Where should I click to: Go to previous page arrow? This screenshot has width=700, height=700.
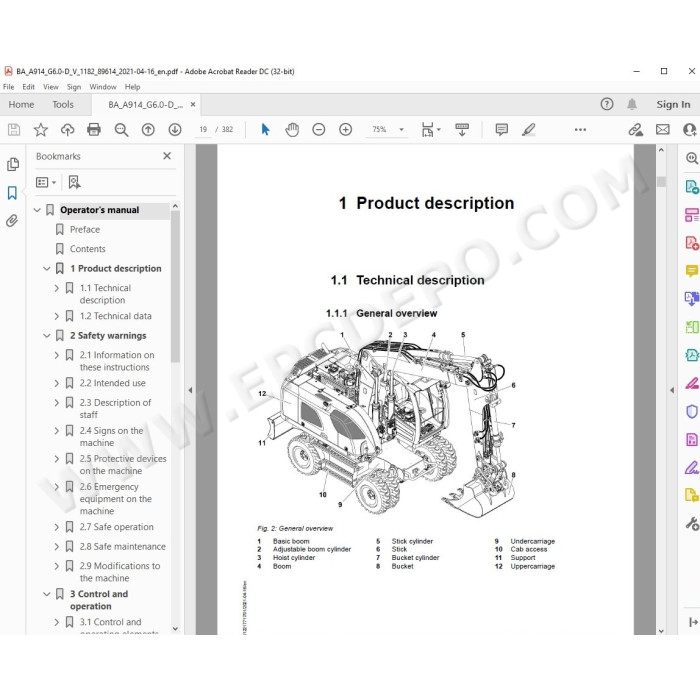click(148, 130)
